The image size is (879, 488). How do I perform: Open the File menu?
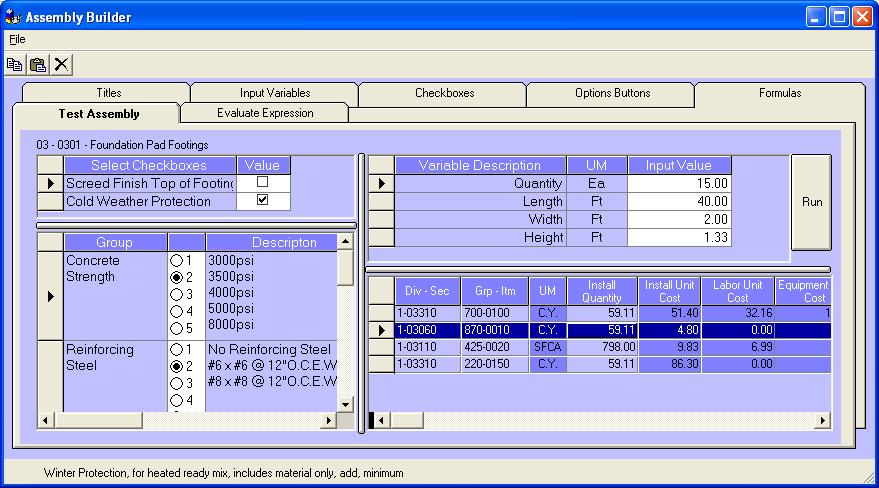click(17, 39)
